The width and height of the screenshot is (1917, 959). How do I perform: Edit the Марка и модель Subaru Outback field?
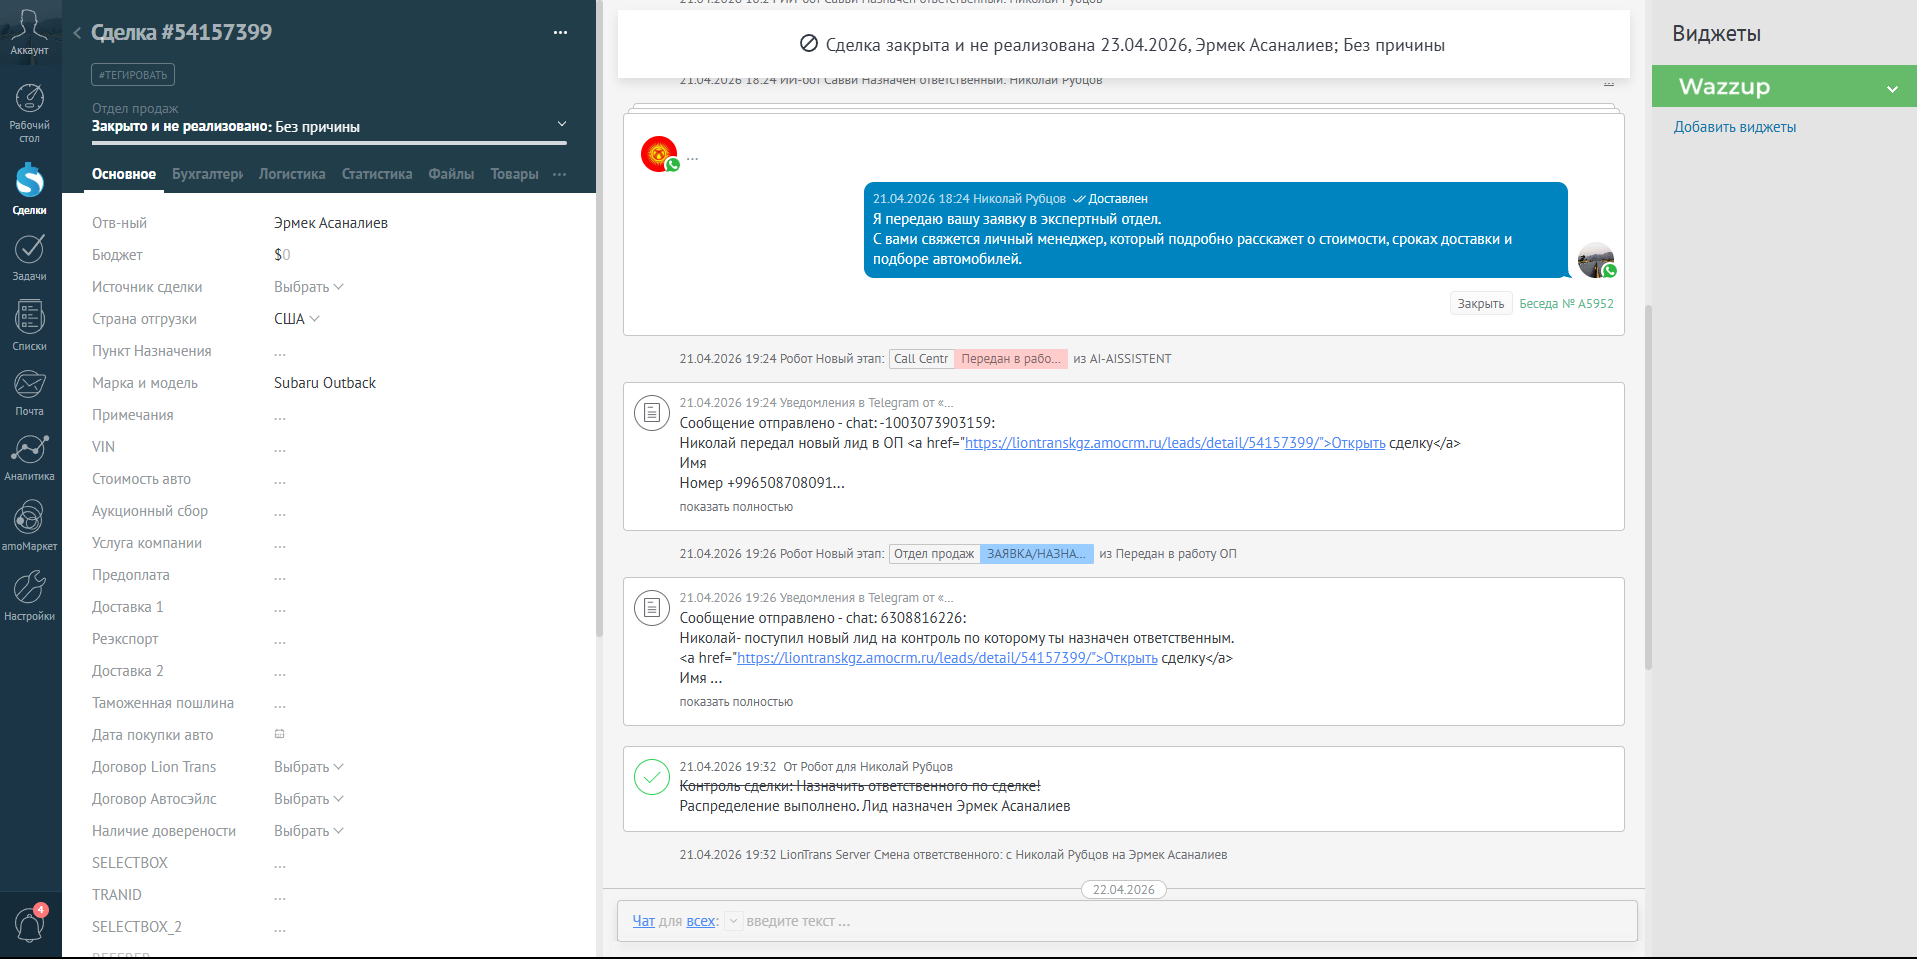click(325, 383)
